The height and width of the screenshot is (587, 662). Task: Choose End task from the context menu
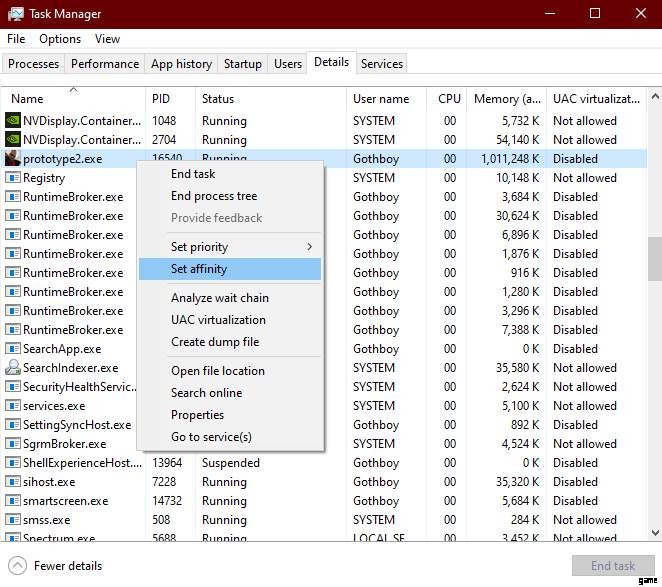pyautogui.click(x=230, y=174)
